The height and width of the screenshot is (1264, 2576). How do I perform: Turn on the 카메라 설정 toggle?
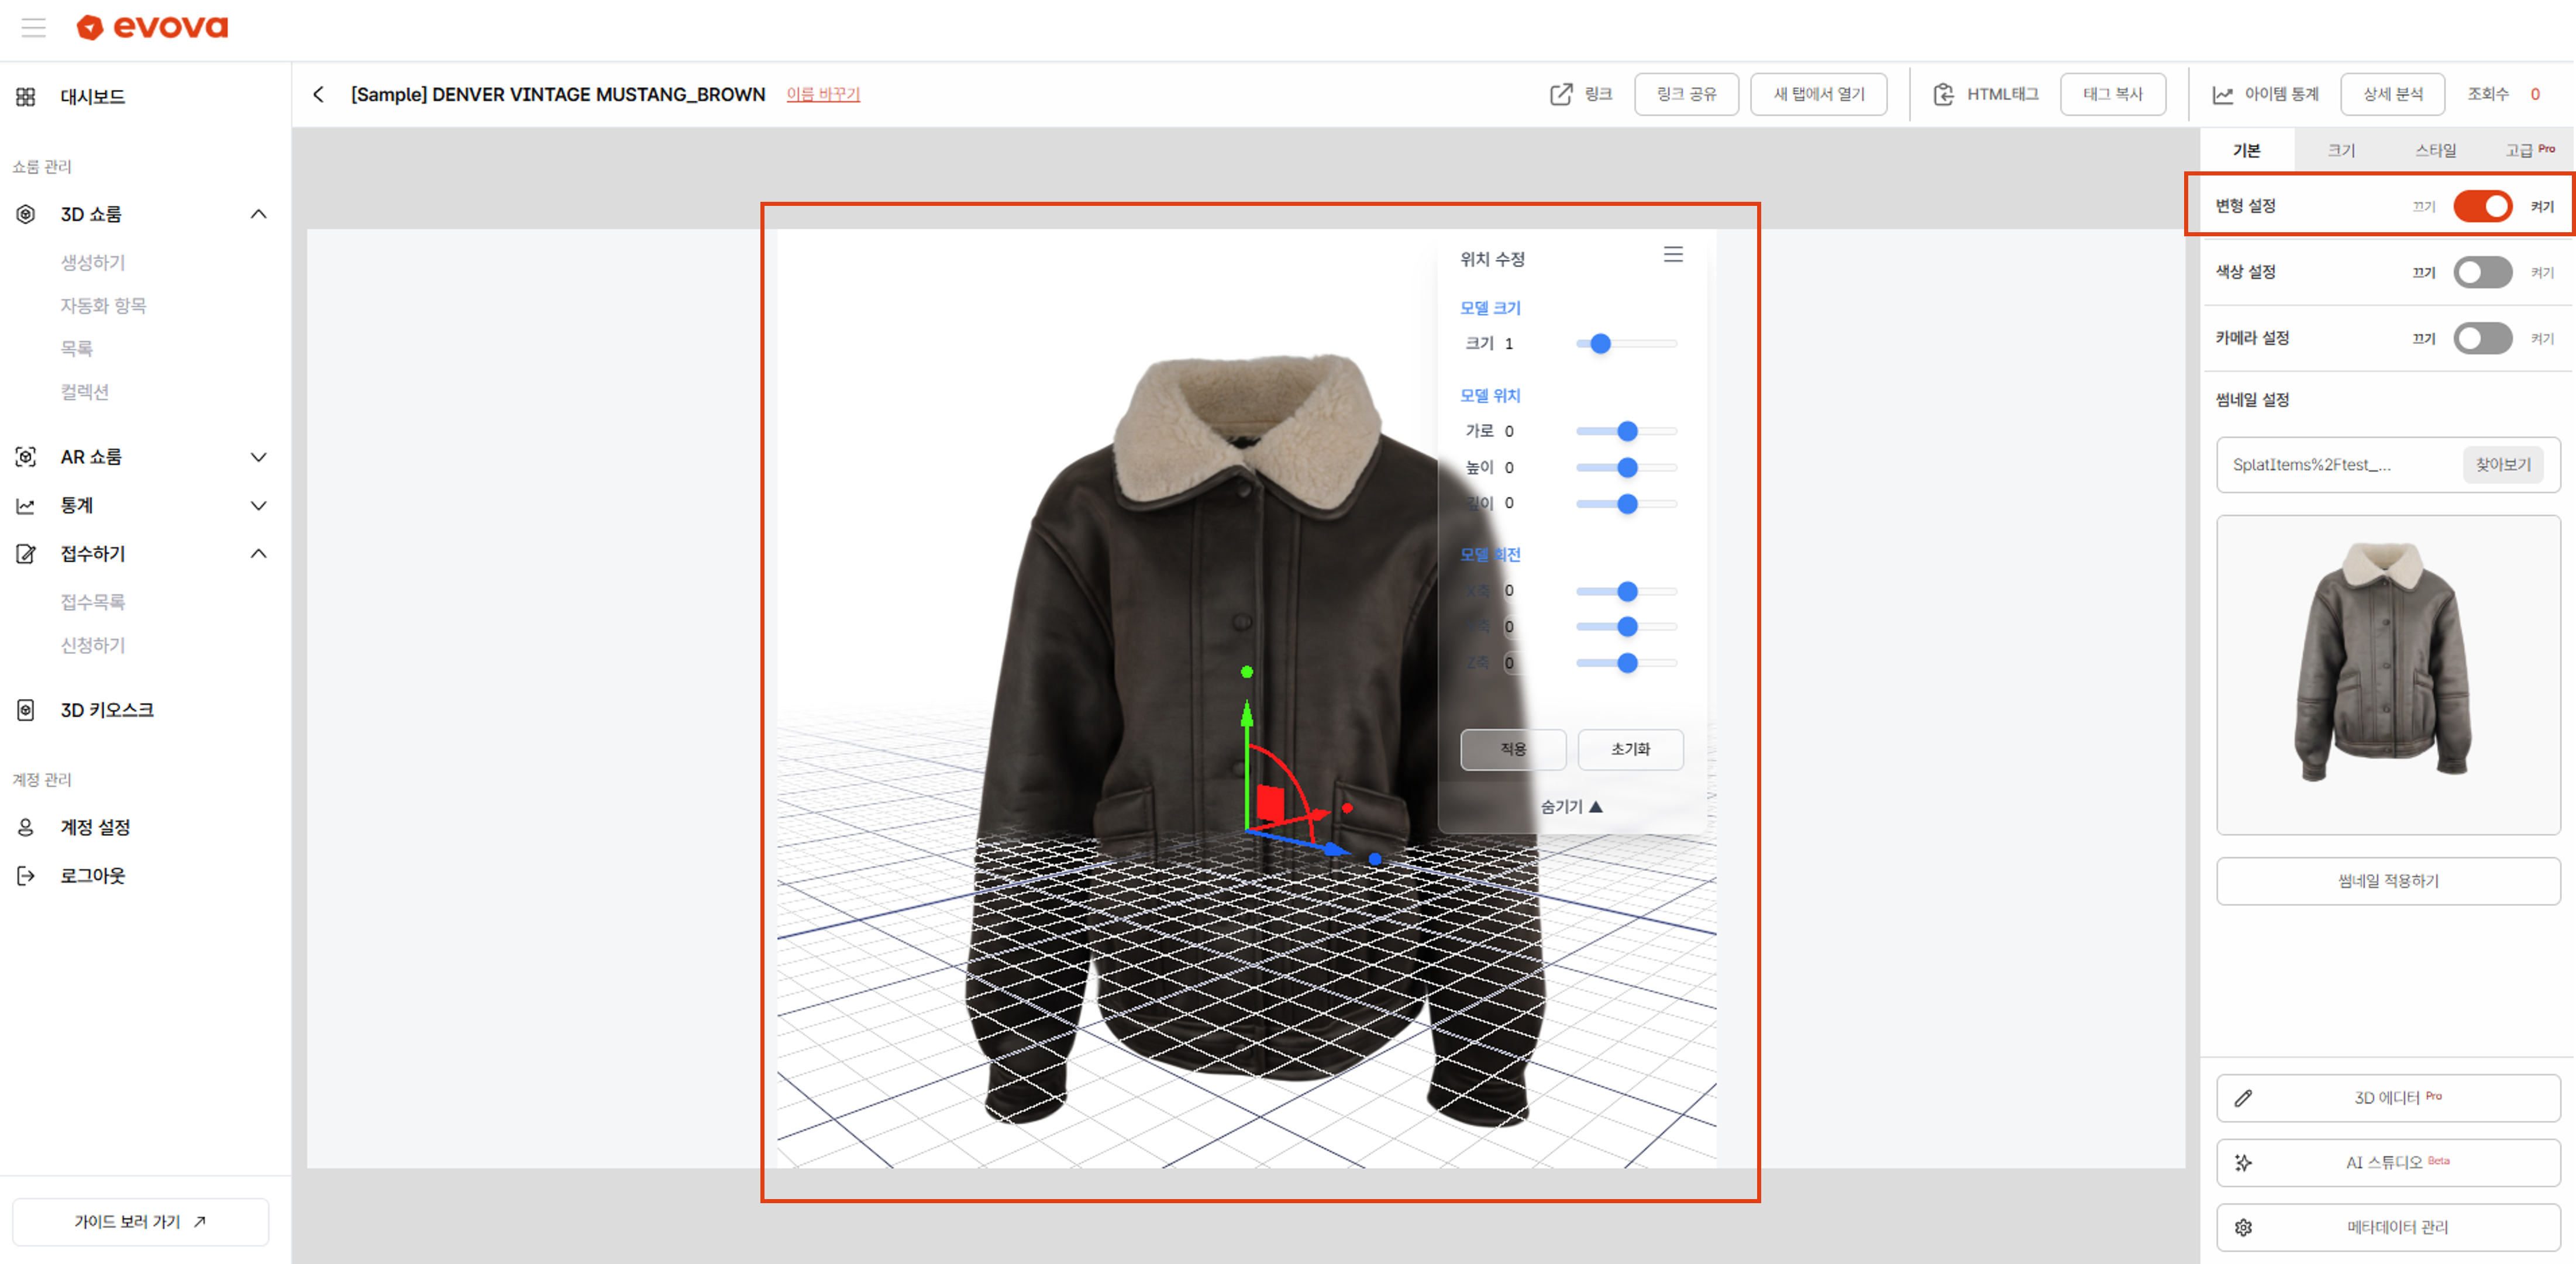coord(2483,338)
